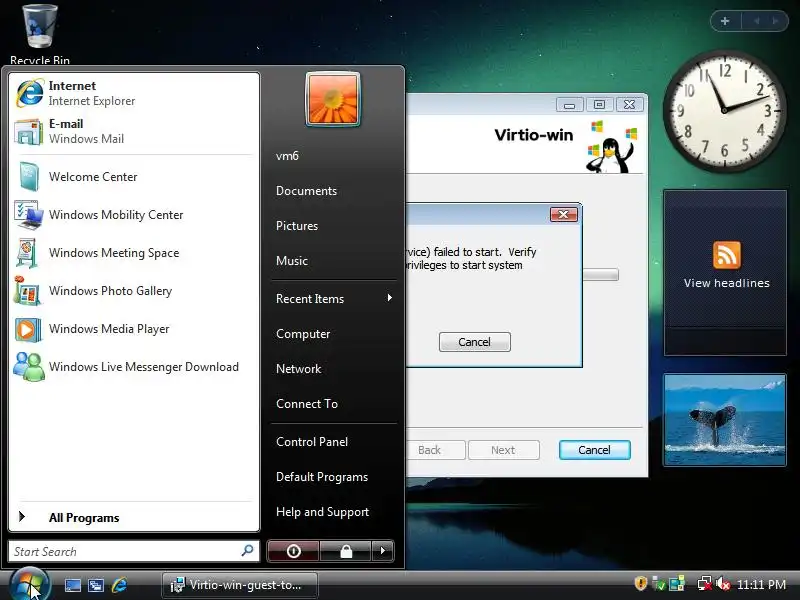Viewport: 800px width, 600px height.
Task: Launch Internet Explorer from quick launch
Action: pyautogui.click(x=119, y=585)
